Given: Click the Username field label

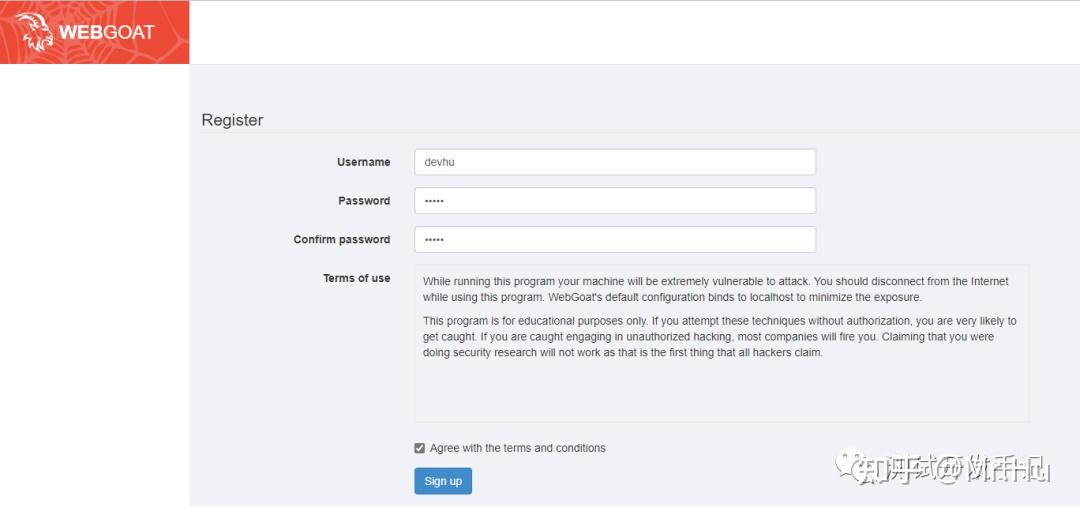Looking at the screenshot, I should pyautogui.click(x=363, y=162).
